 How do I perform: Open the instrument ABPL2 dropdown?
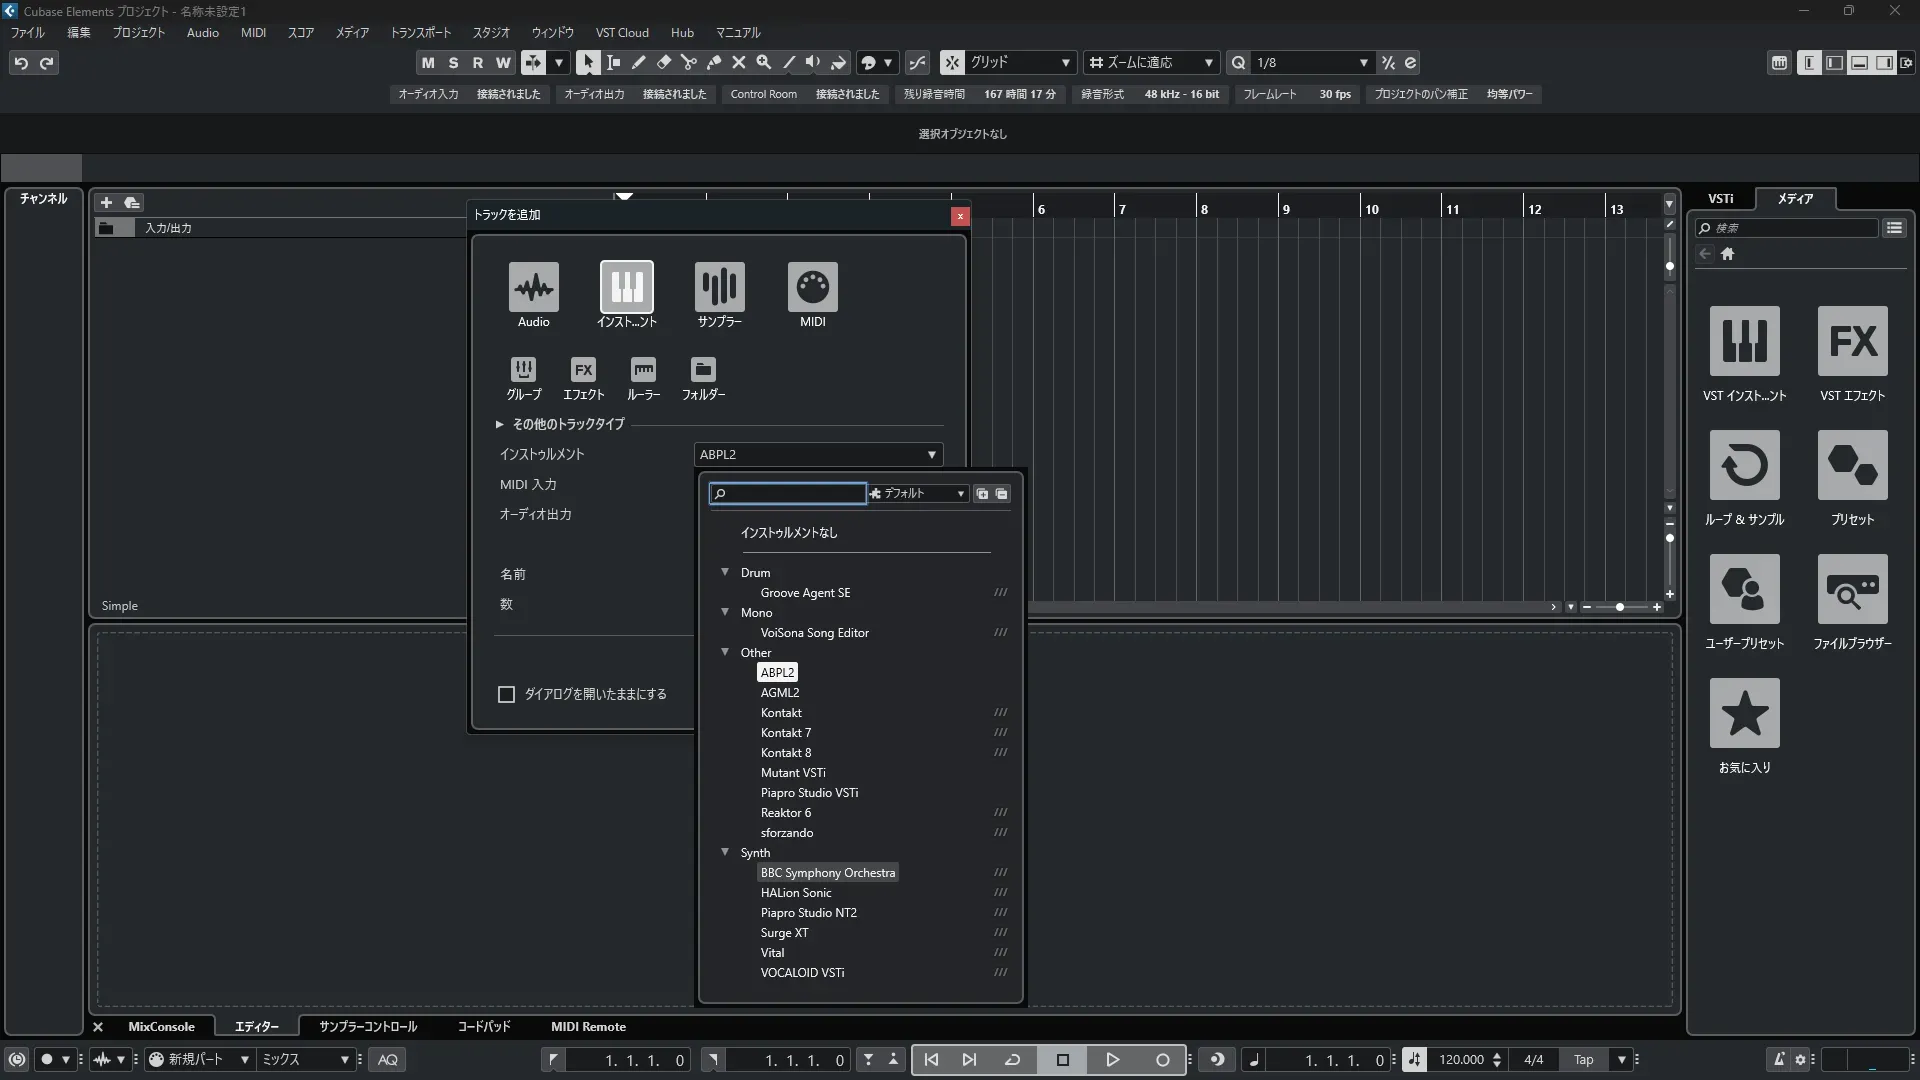[818, 454]
